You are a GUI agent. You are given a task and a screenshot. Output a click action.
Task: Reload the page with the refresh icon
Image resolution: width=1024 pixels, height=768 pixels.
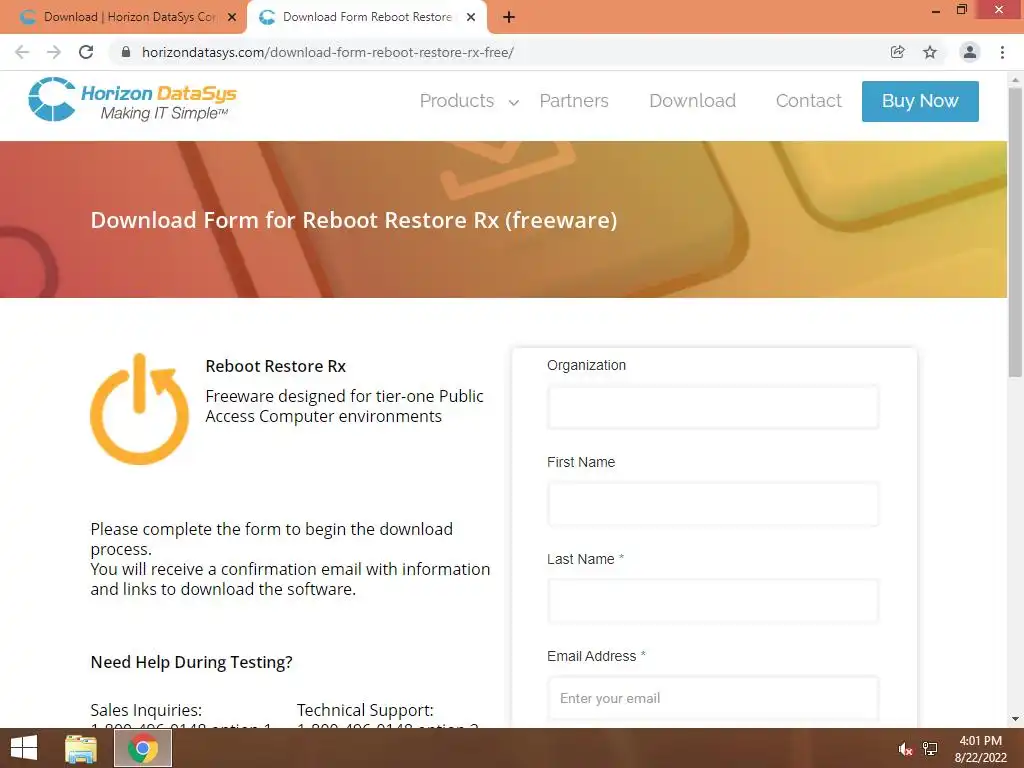(86, 52)
